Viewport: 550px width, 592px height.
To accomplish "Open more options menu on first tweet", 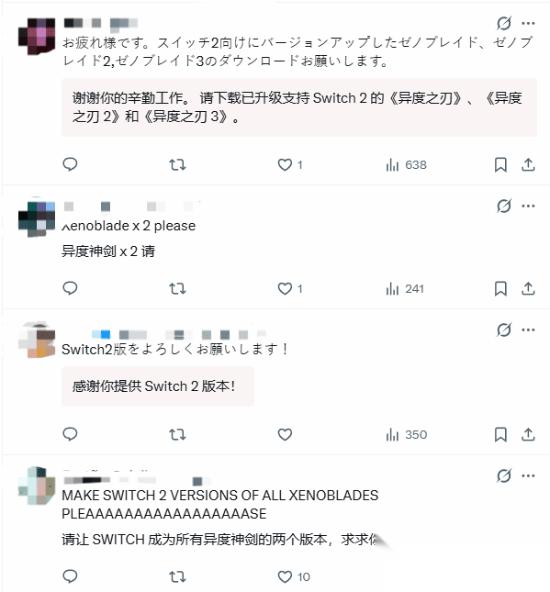I will coord(528,23).
